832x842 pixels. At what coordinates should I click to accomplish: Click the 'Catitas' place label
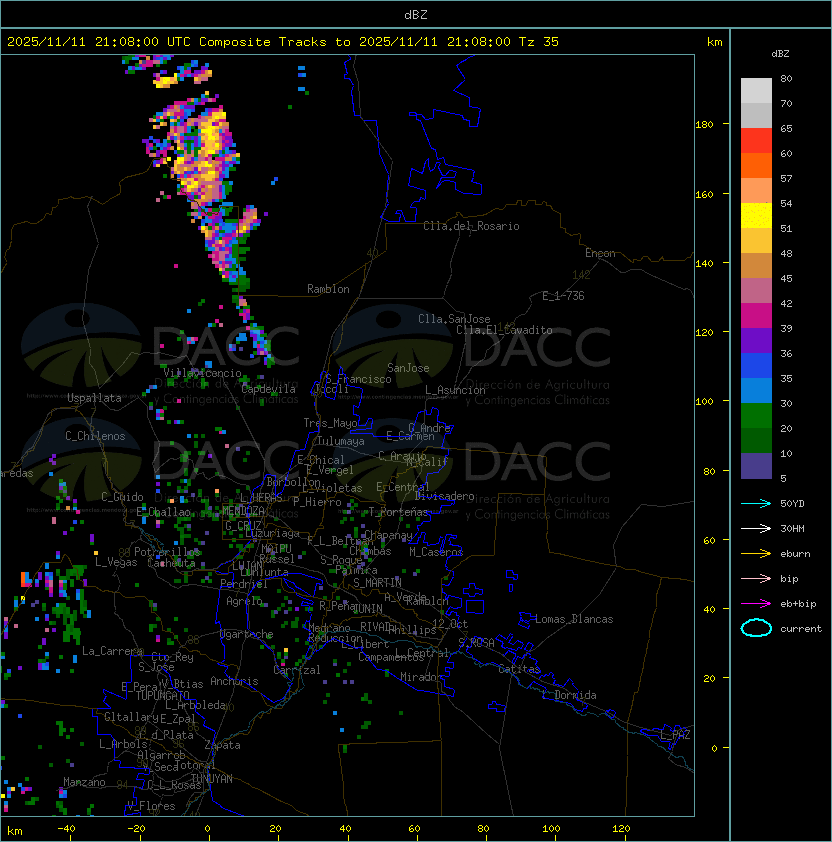[x=519, y=669]
